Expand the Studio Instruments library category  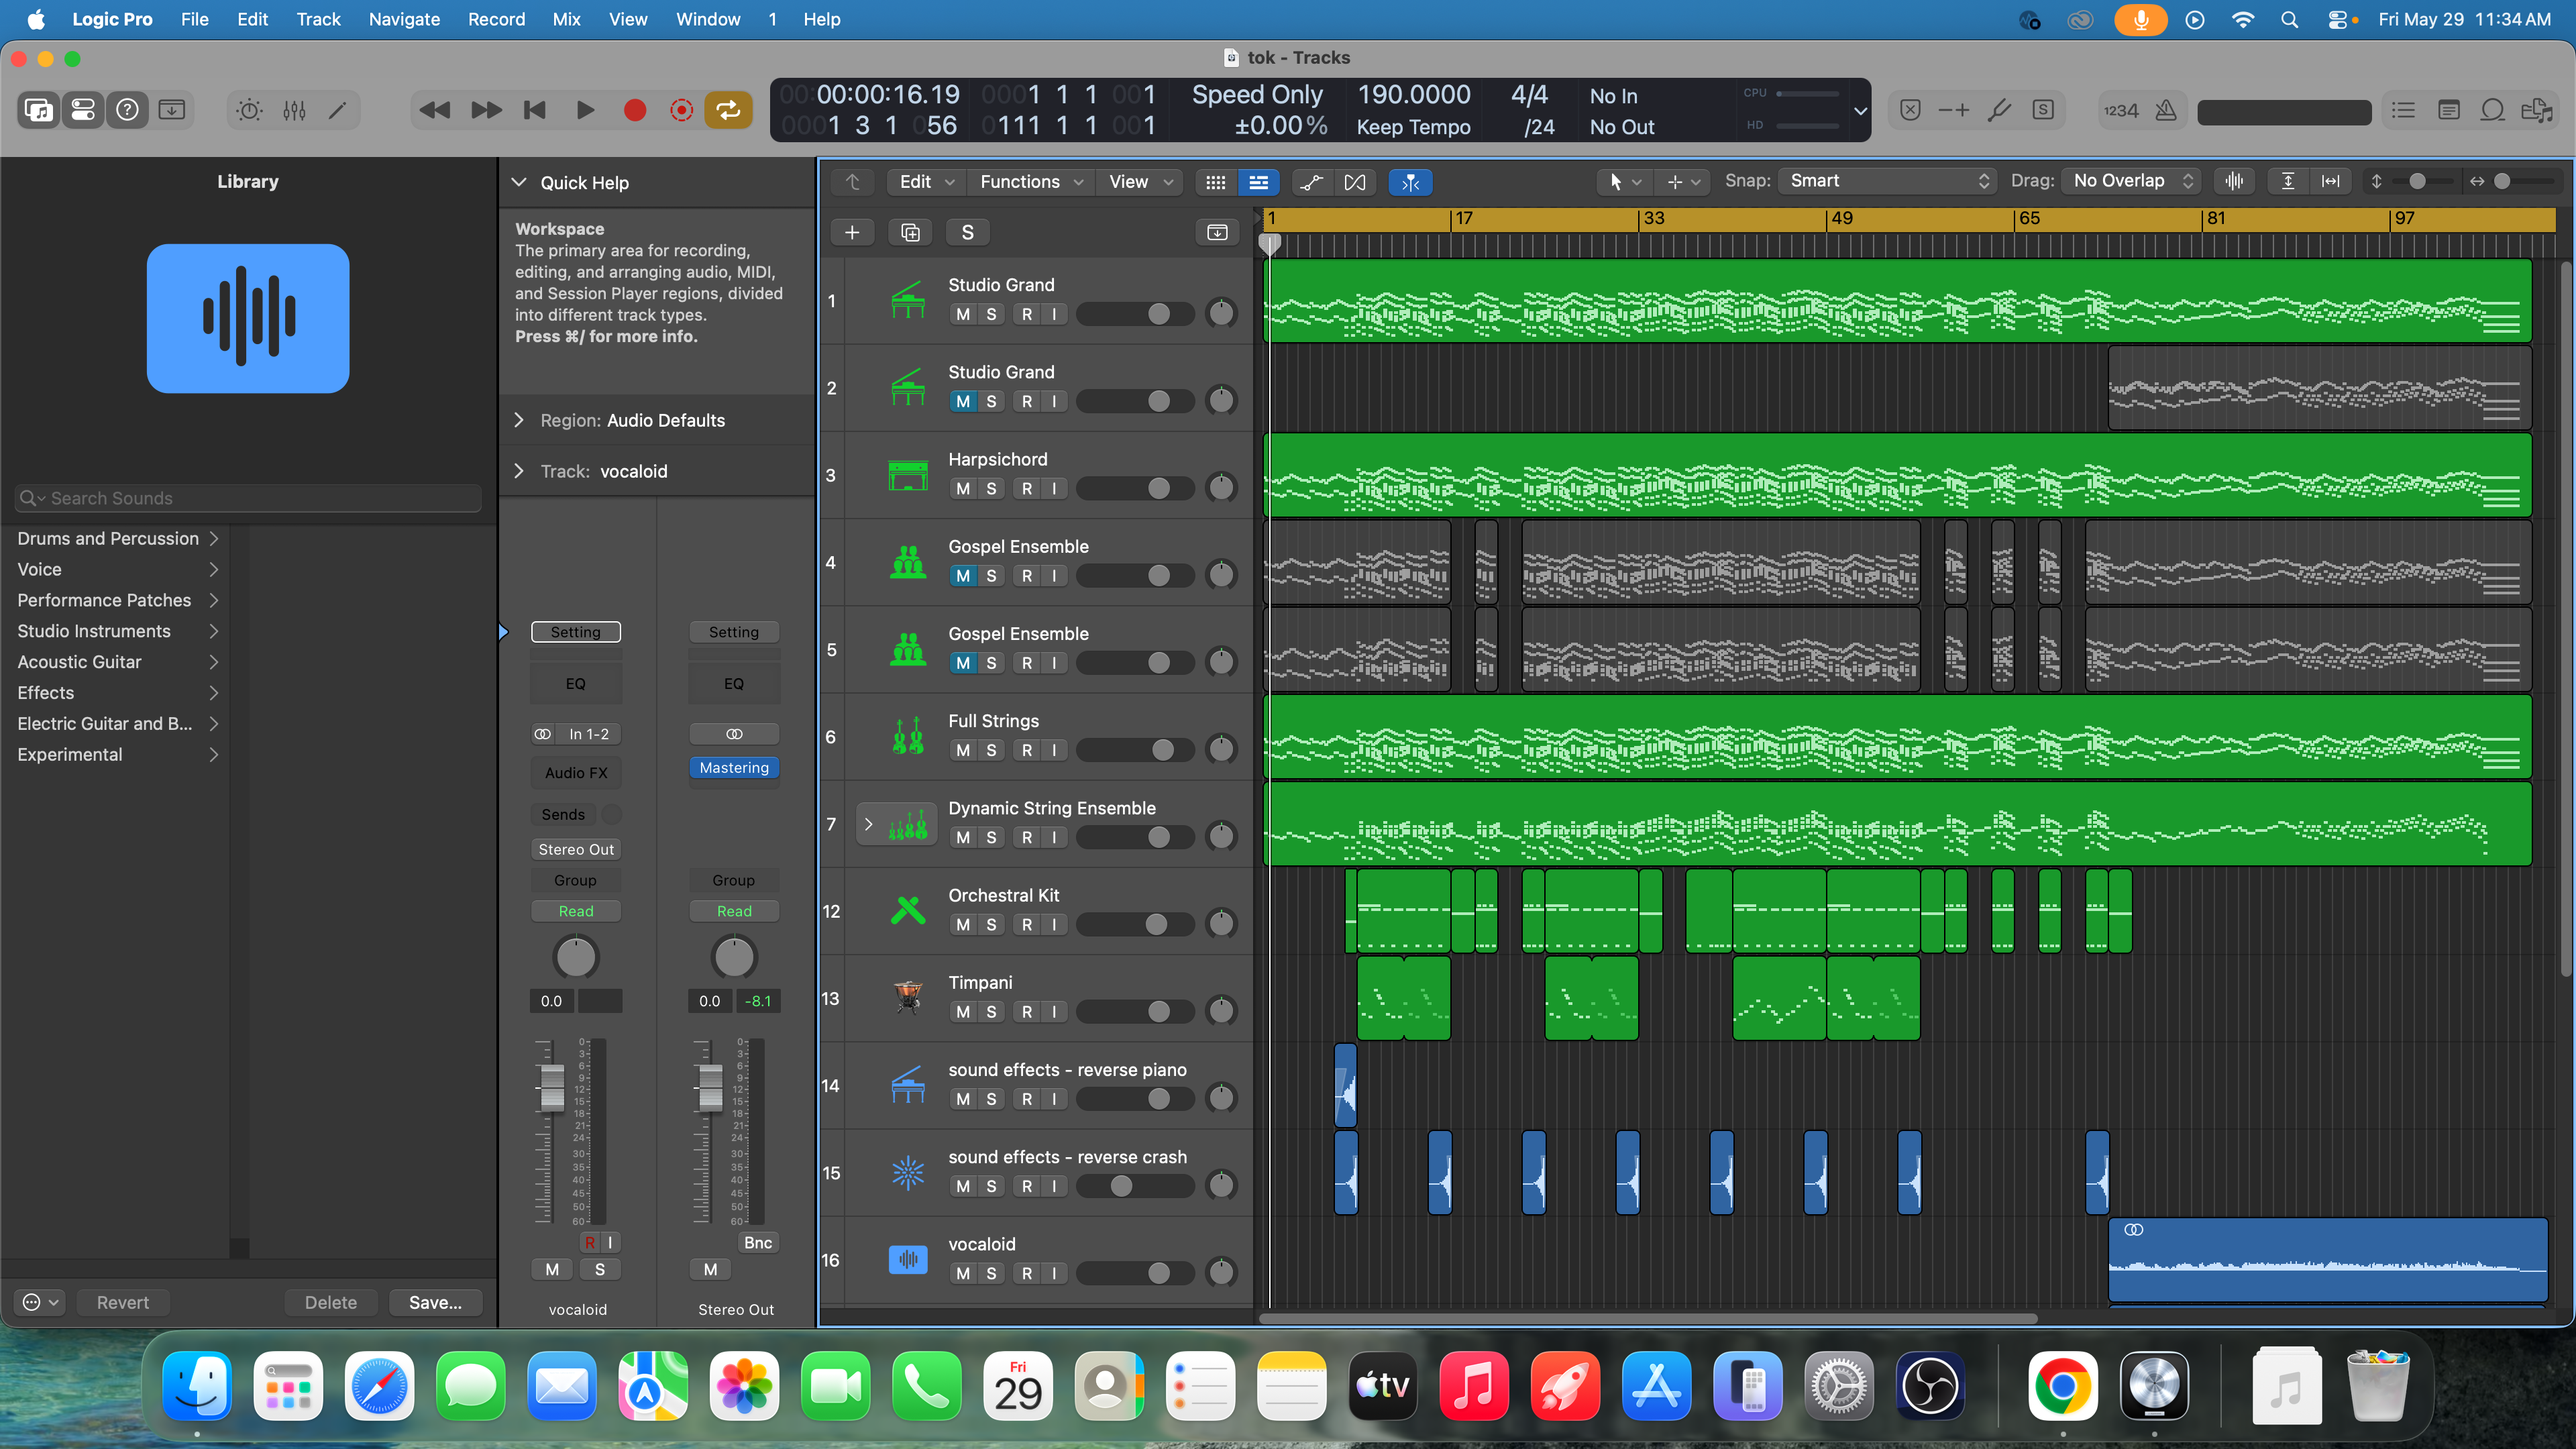[x=117, y=631]
